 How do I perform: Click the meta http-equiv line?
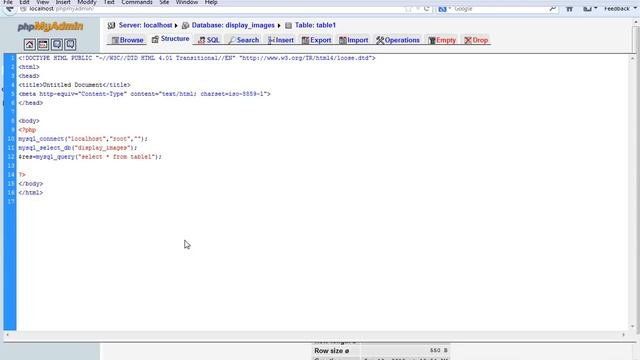pos(144,94)
